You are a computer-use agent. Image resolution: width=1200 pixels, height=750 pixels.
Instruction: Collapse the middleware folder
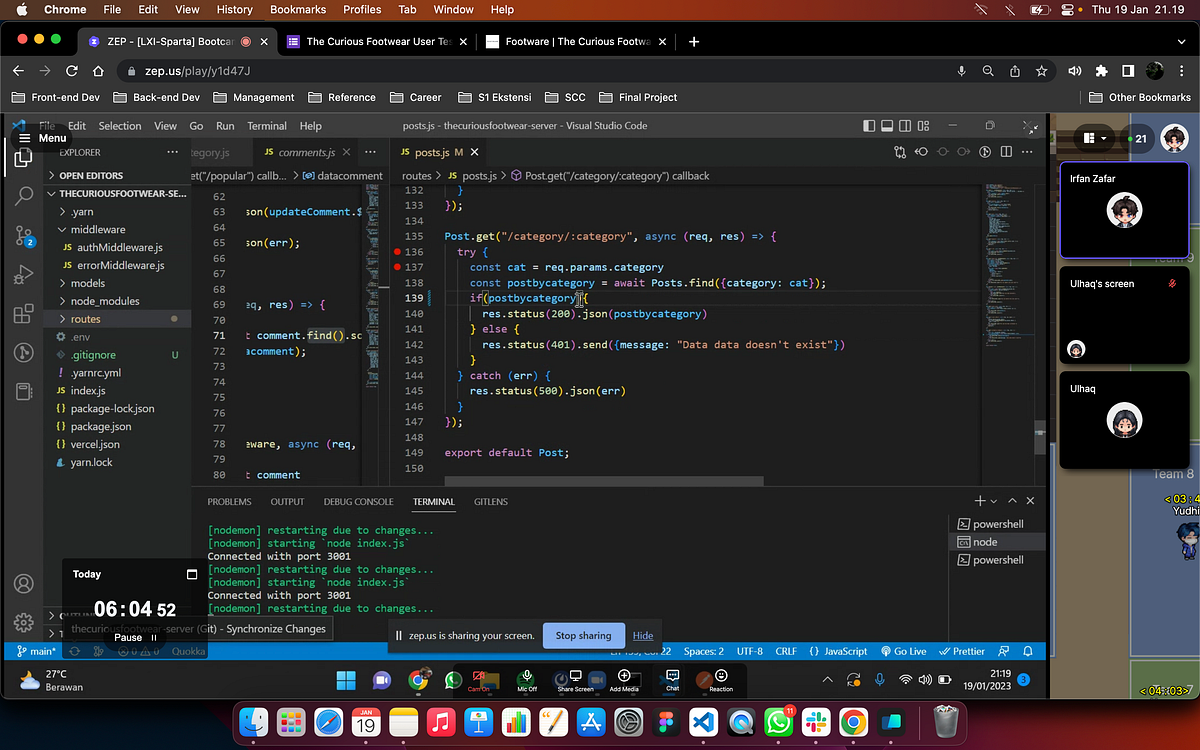[97, 229]
